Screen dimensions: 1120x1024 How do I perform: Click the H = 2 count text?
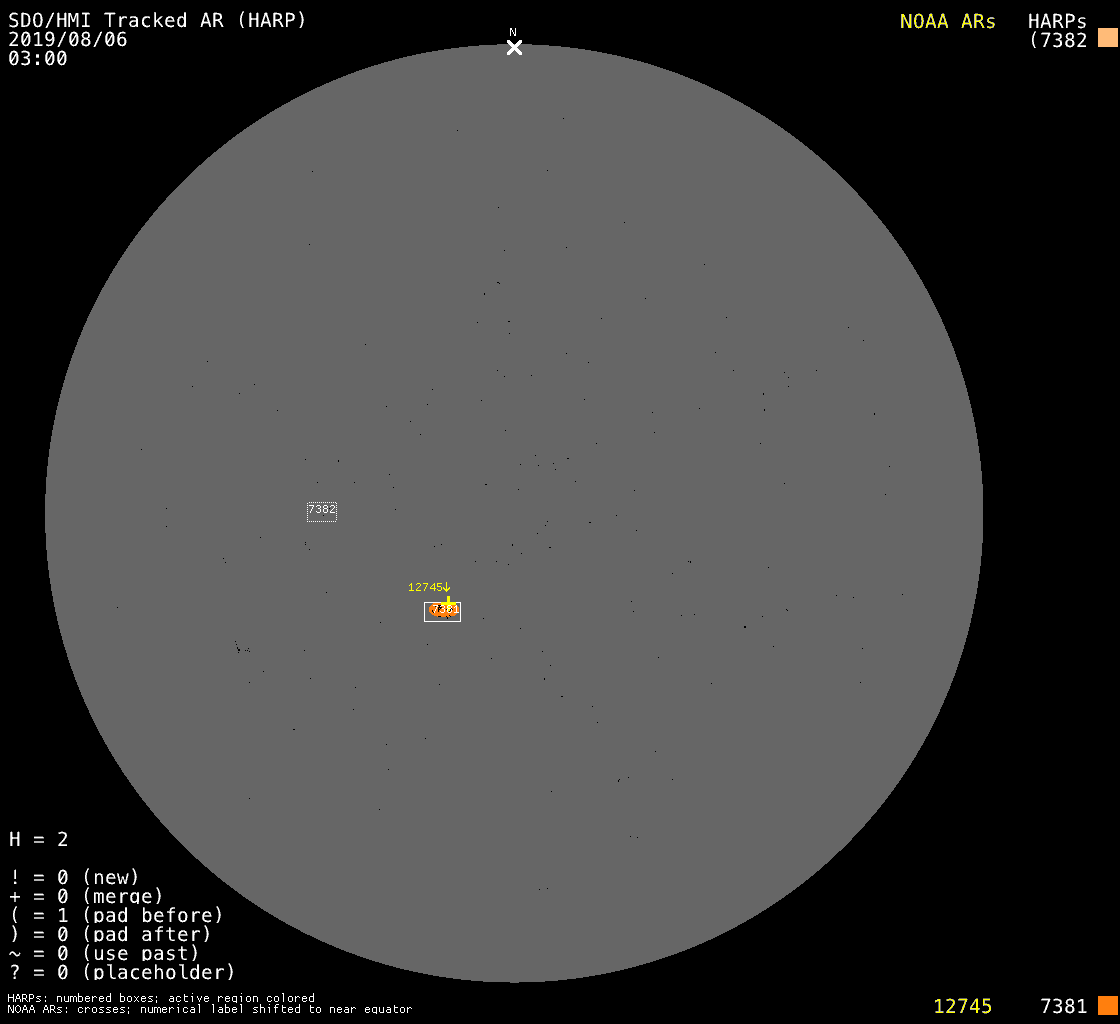tap(39, 839)
